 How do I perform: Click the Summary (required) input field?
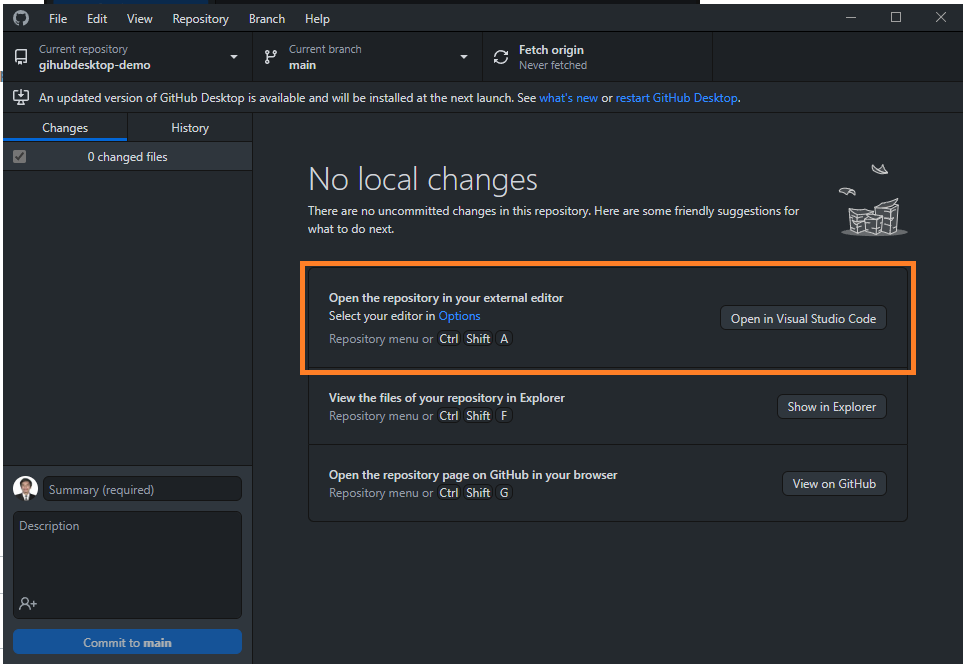coord(142,489)
